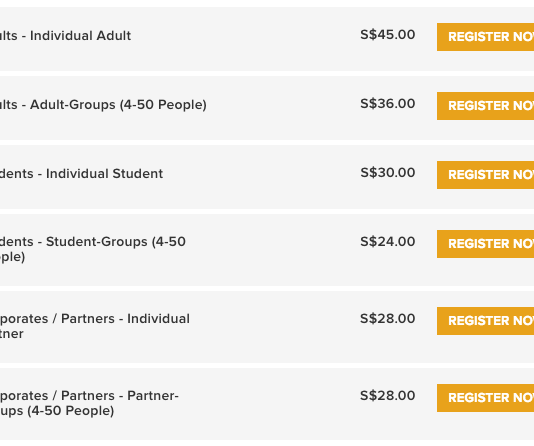Select the S$36.00 price text
This screenshot has width=534, height=446.
(x=388, y=103)
